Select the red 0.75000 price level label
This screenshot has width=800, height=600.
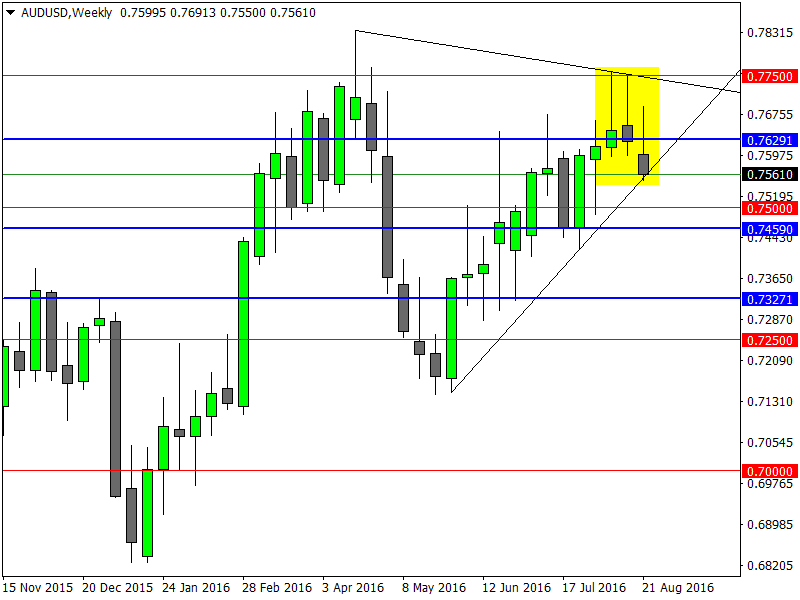(770, 208)
